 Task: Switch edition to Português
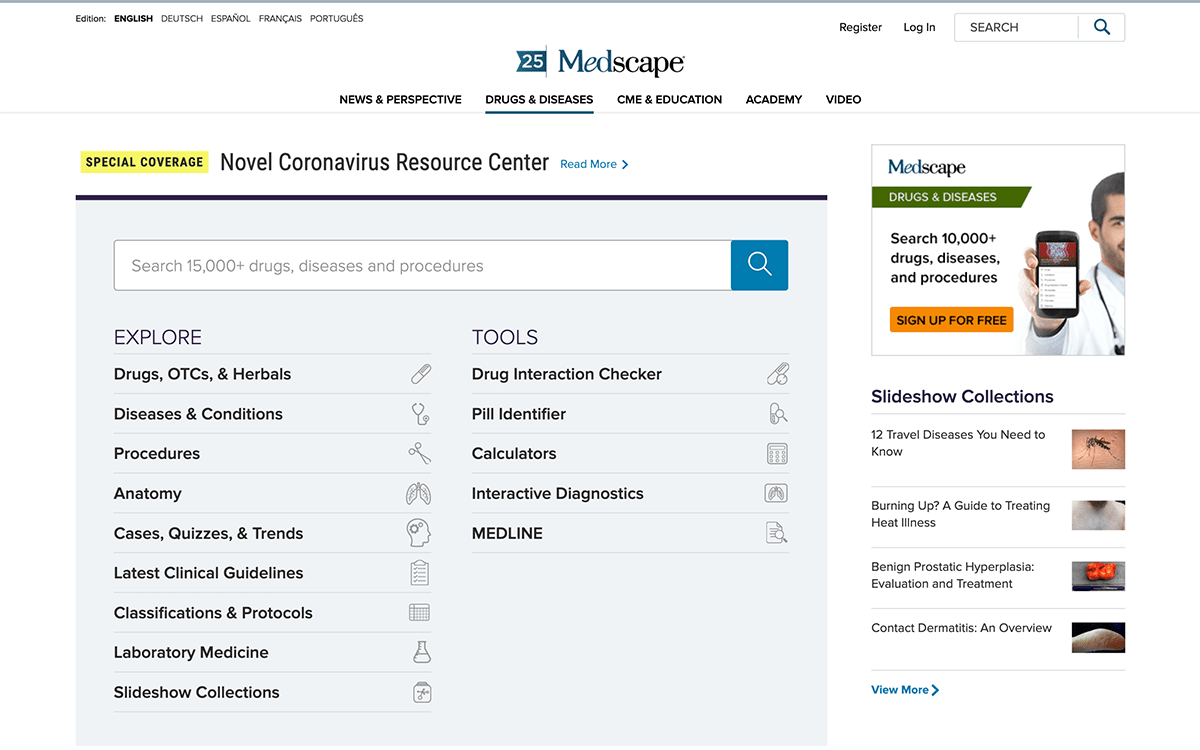tap(337, 18)
